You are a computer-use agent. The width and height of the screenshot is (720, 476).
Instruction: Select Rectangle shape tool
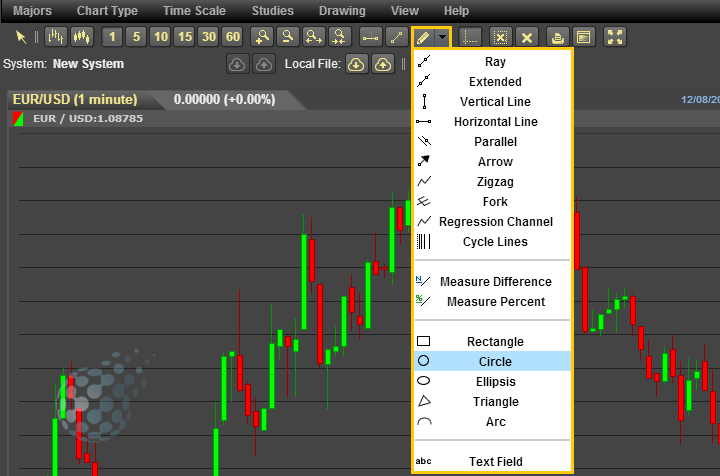click(x=492, y=342)
